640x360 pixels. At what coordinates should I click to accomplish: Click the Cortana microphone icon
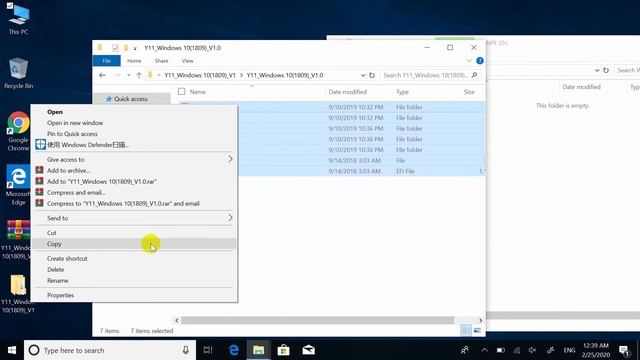[185, 350]
